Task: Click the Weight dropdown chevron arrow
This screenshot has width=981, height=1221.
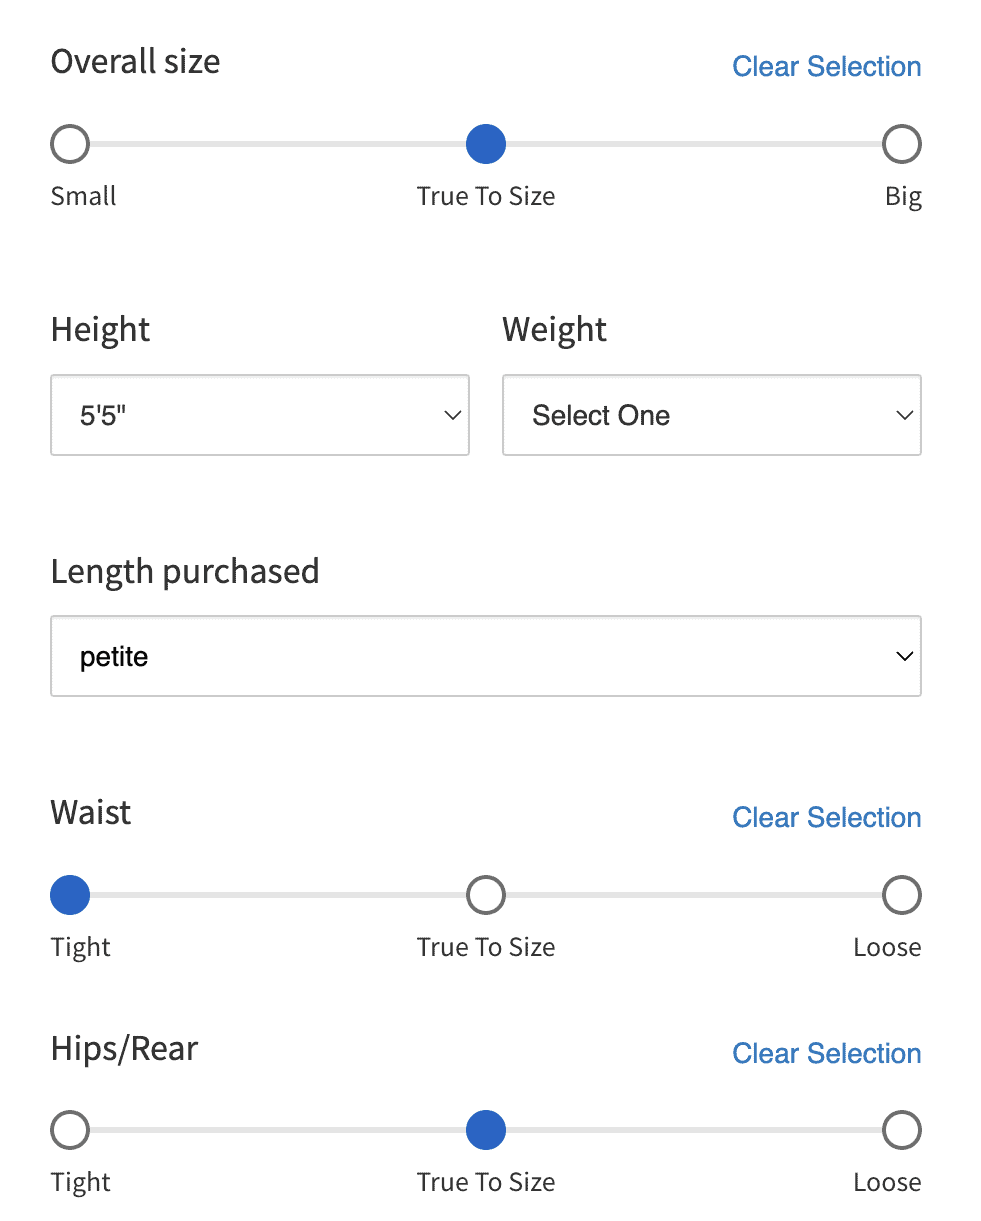Action: point(904,416)
